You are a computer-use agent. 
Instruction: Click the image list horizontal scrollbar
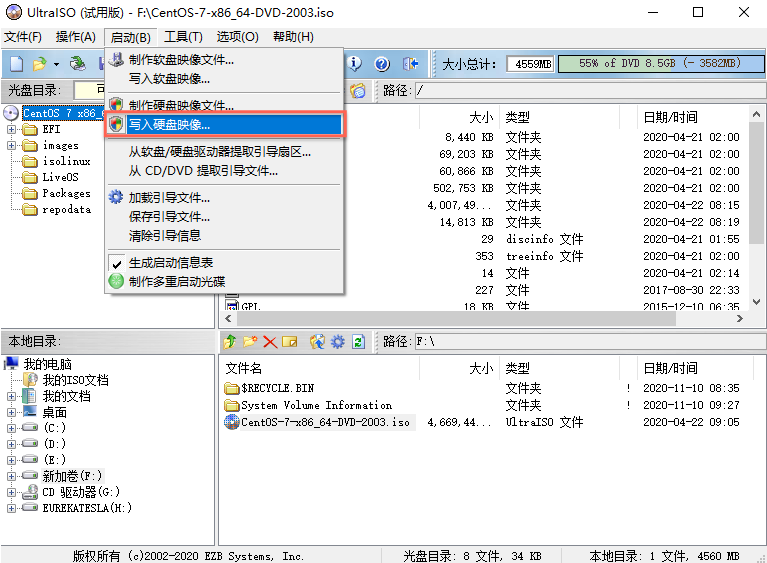(456, 318)
